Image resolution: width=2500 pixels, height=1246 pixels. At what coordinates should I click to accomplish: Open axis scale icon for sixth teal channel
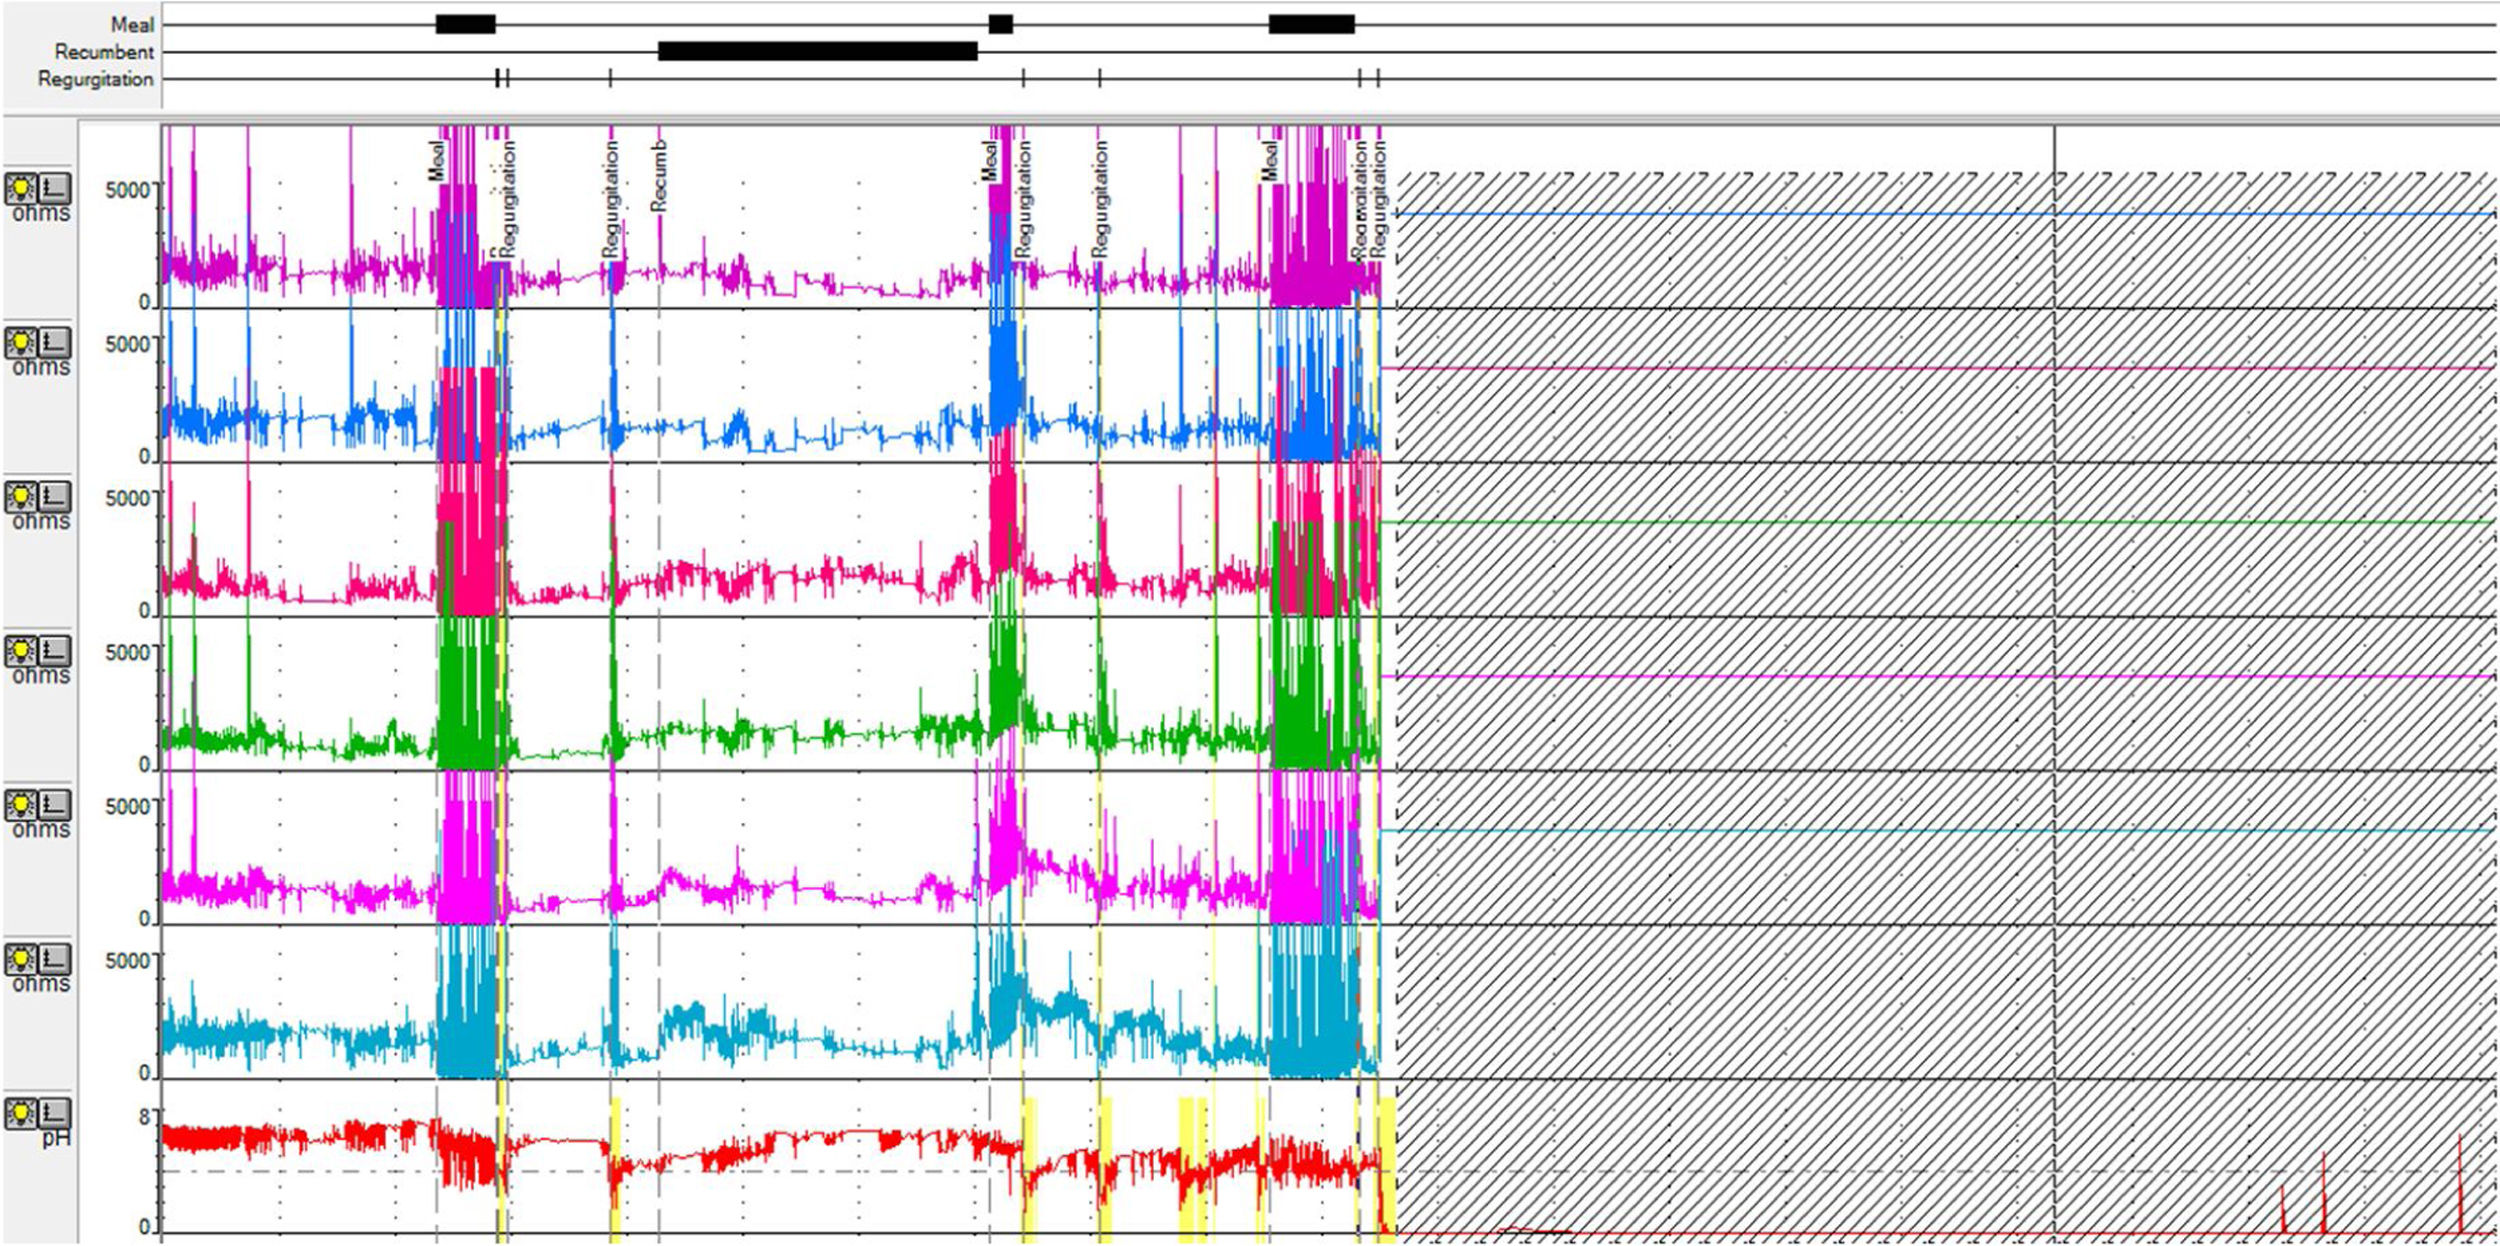(x=55, y=959)
